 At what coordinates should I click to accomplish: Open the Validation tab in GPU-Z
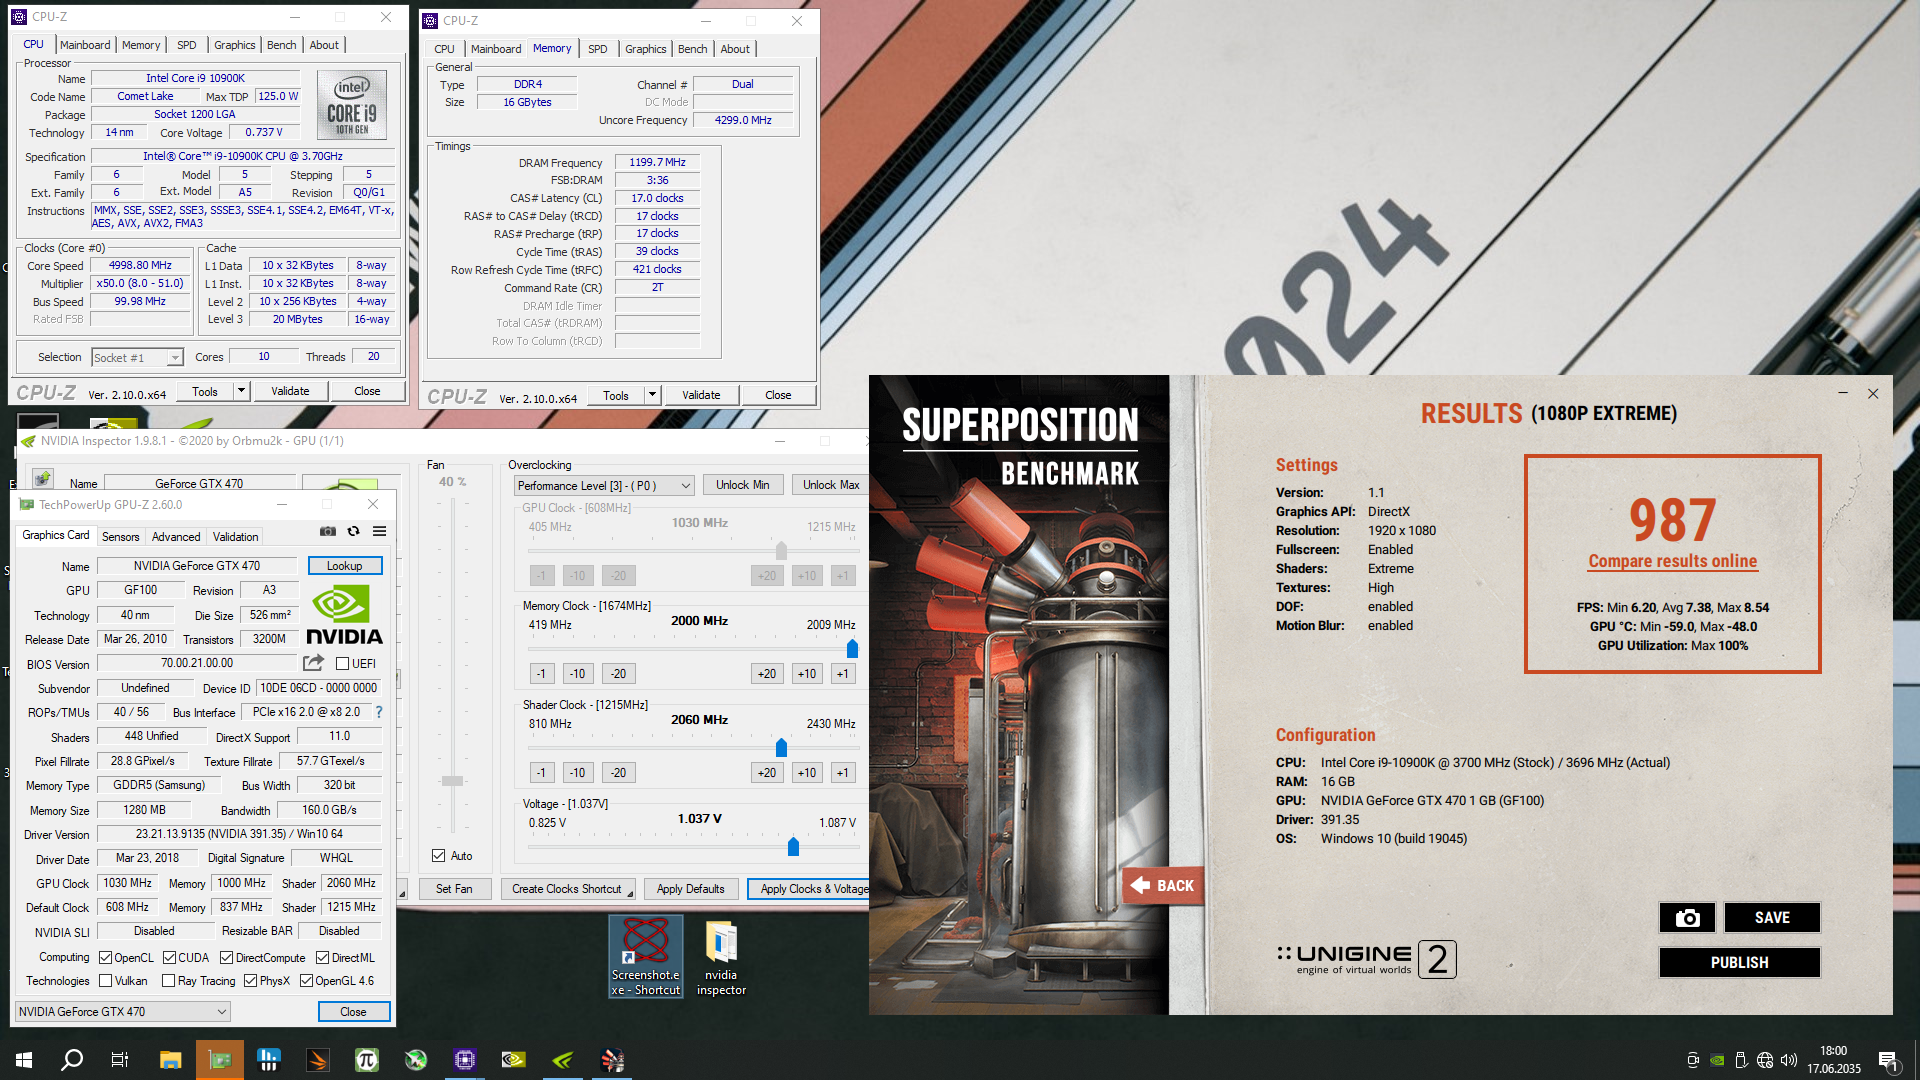236,536
